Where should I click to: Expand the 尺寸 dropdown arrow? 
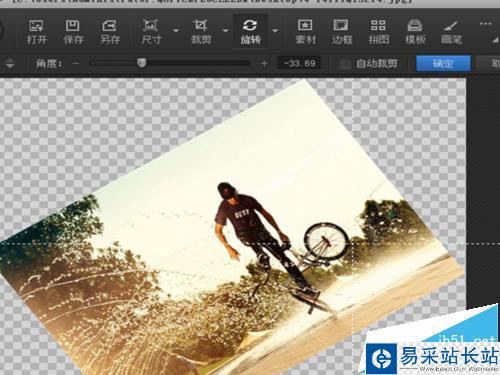click(176, 31)
